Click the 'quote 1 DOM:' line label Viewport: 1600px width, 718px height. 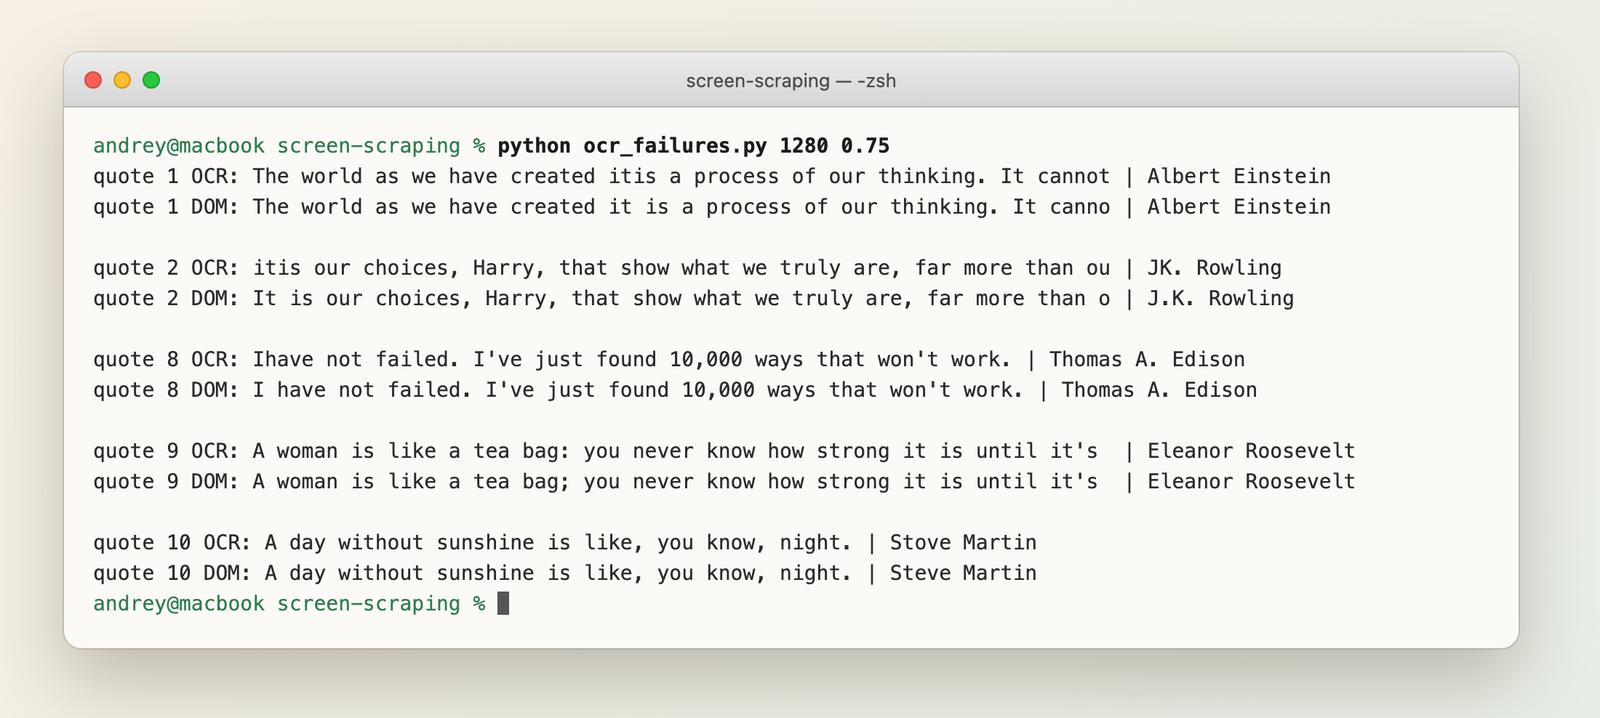(166, 207)
